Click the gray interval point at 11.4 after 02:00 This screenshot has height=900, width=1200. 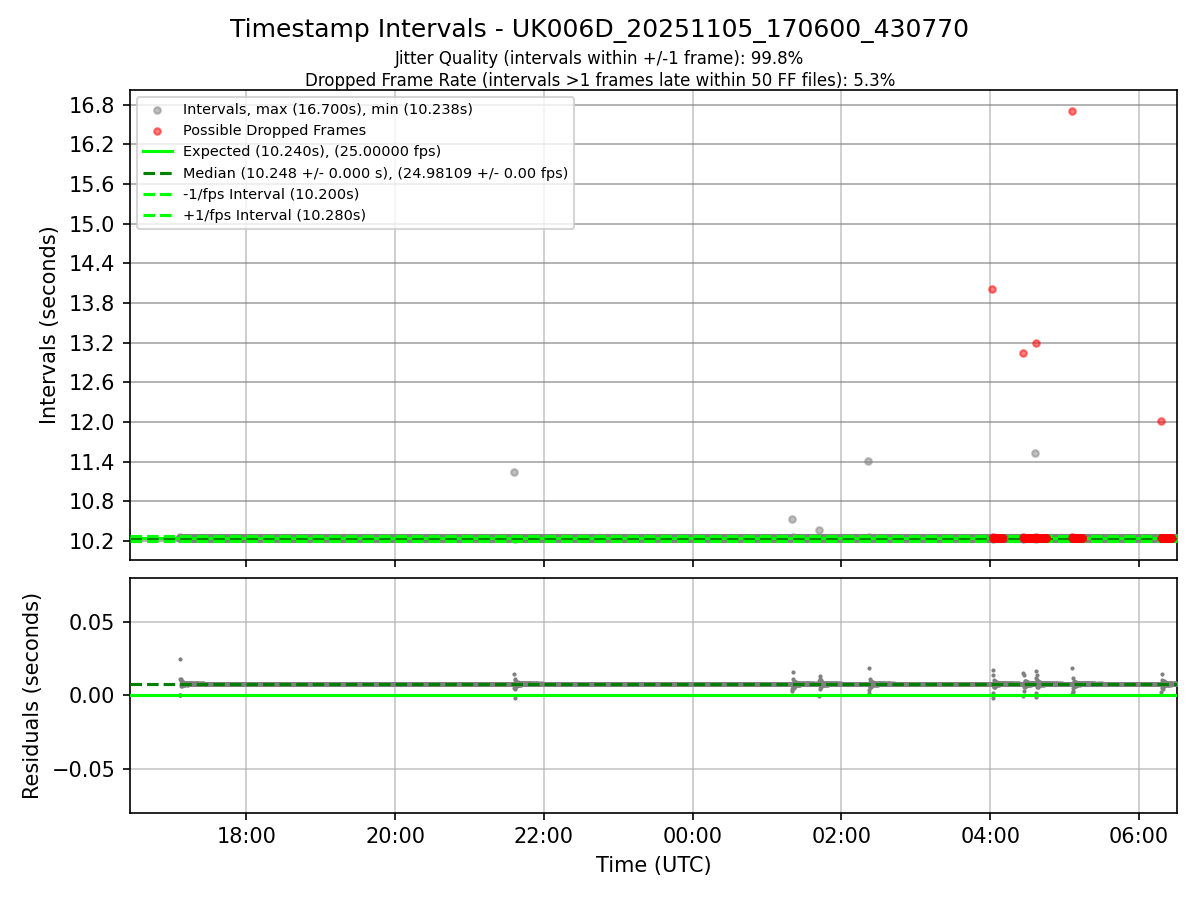click(x=868, y=461)
